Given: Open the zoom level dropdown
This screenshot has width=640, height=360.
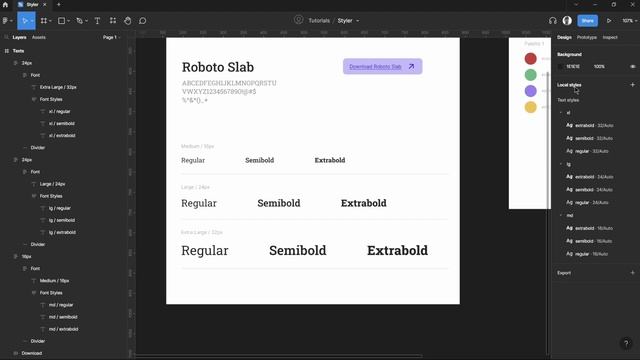Looking at the screenshot, I should coord(629,20).
